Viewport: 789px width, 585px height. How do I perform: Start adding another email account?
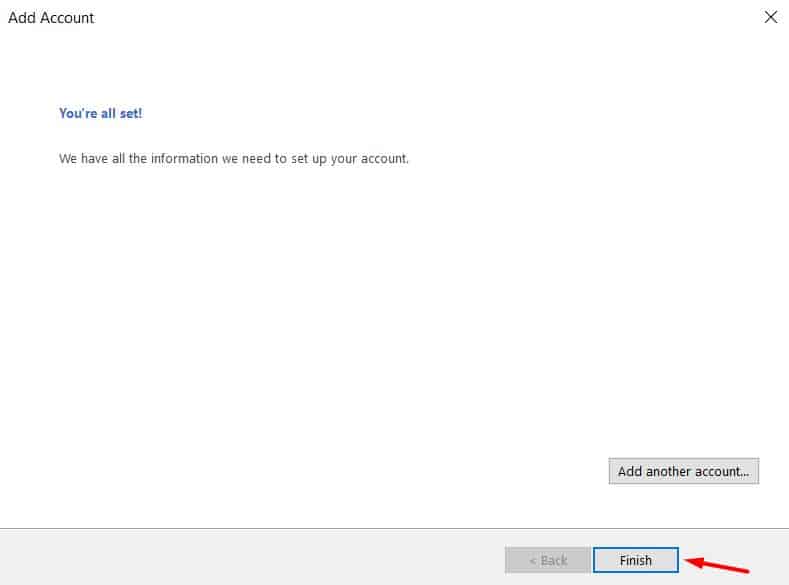[x=683, y=471]
